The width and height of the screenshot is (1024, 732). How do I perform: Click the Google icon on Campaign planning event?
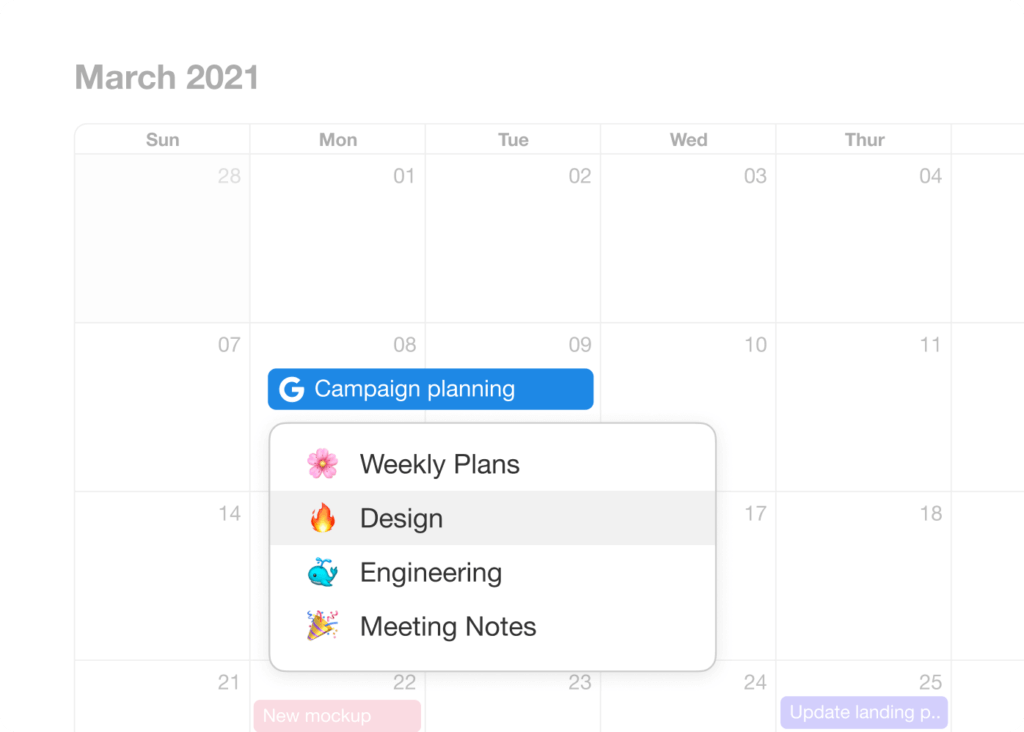pos(291,390)
